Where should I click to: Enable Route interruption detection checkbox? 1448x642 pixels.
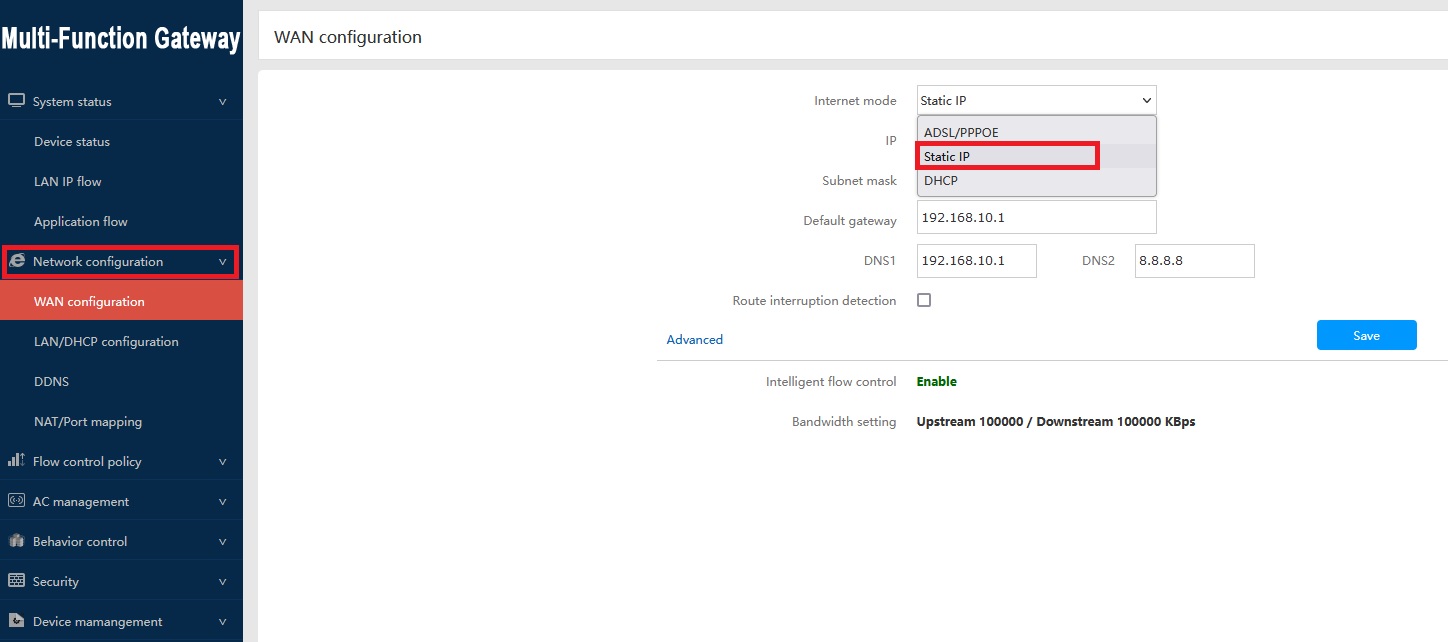click(x=924, y=300)
